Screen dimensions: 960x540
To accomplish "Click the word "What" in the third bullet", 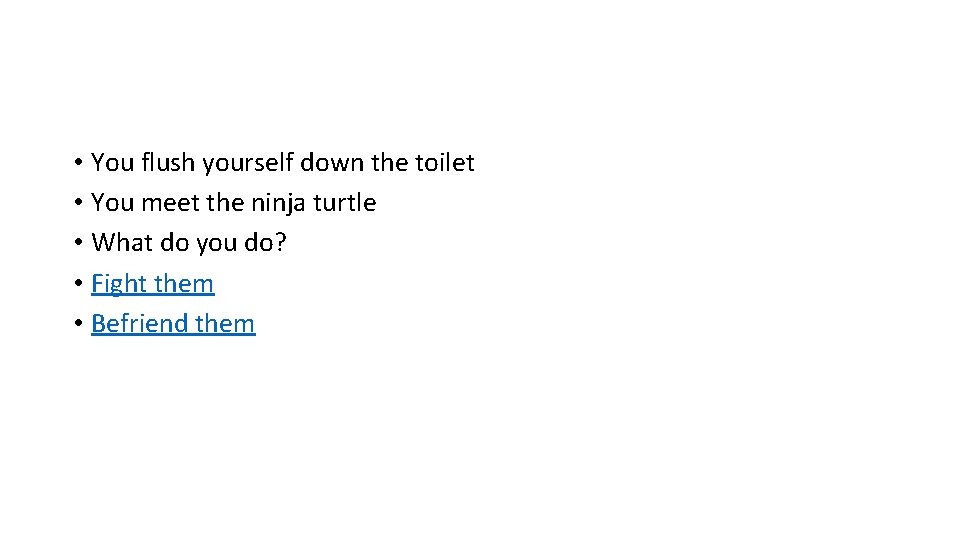I will click(x=118, y=243).
